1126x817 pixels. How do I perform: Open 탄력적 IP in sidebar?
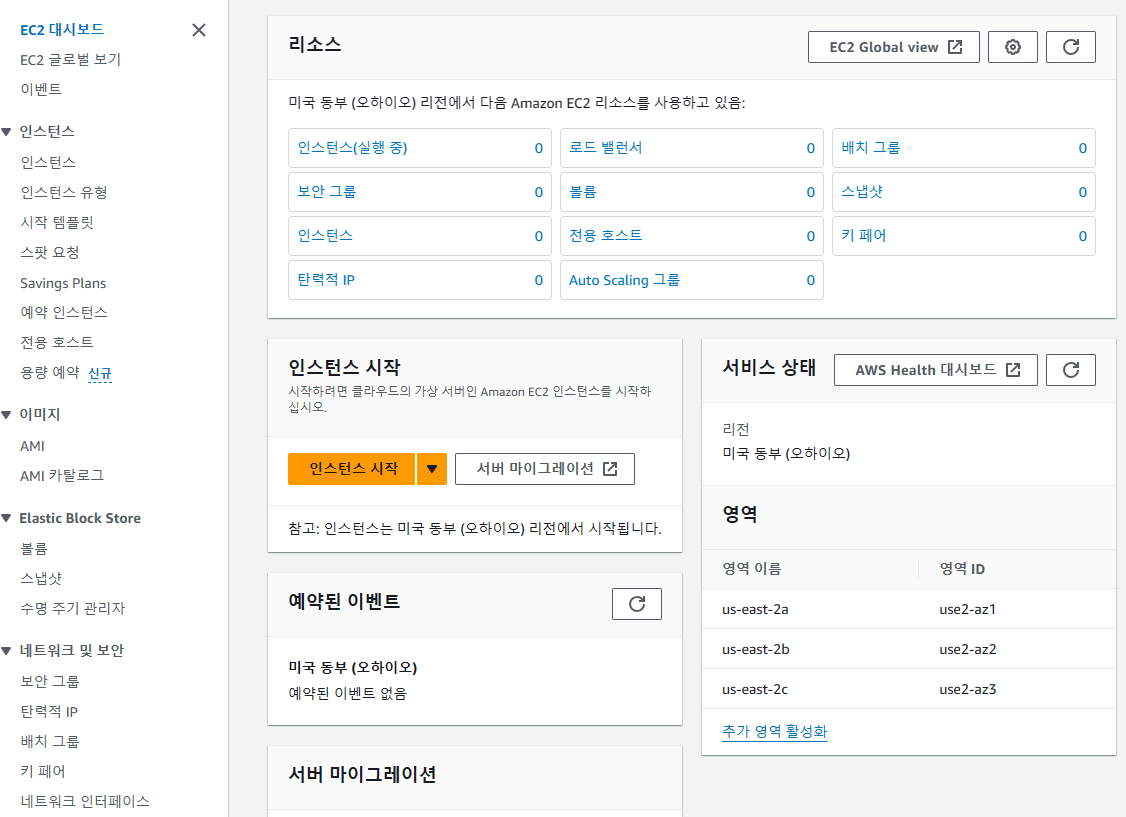click(49, 711)
